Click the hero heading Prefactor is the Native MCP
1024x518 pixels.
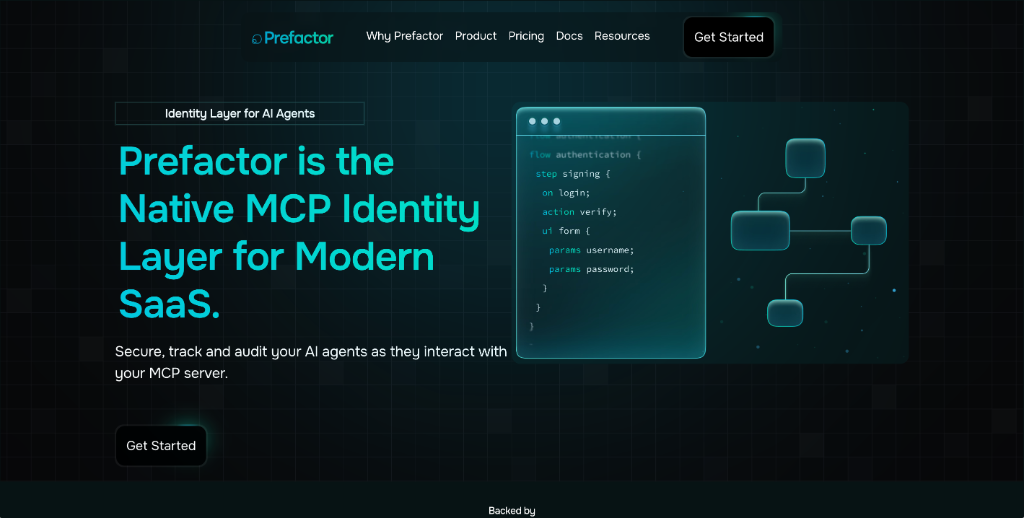[x=299, y=233]
